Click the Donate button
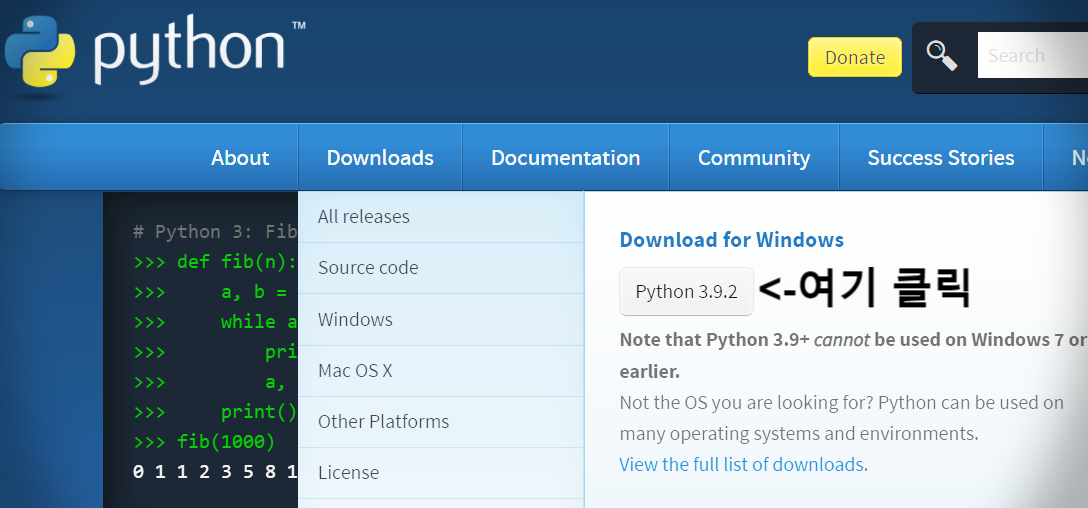The image size is (1088, 508). pyautogui.click(x=854, y=57)
